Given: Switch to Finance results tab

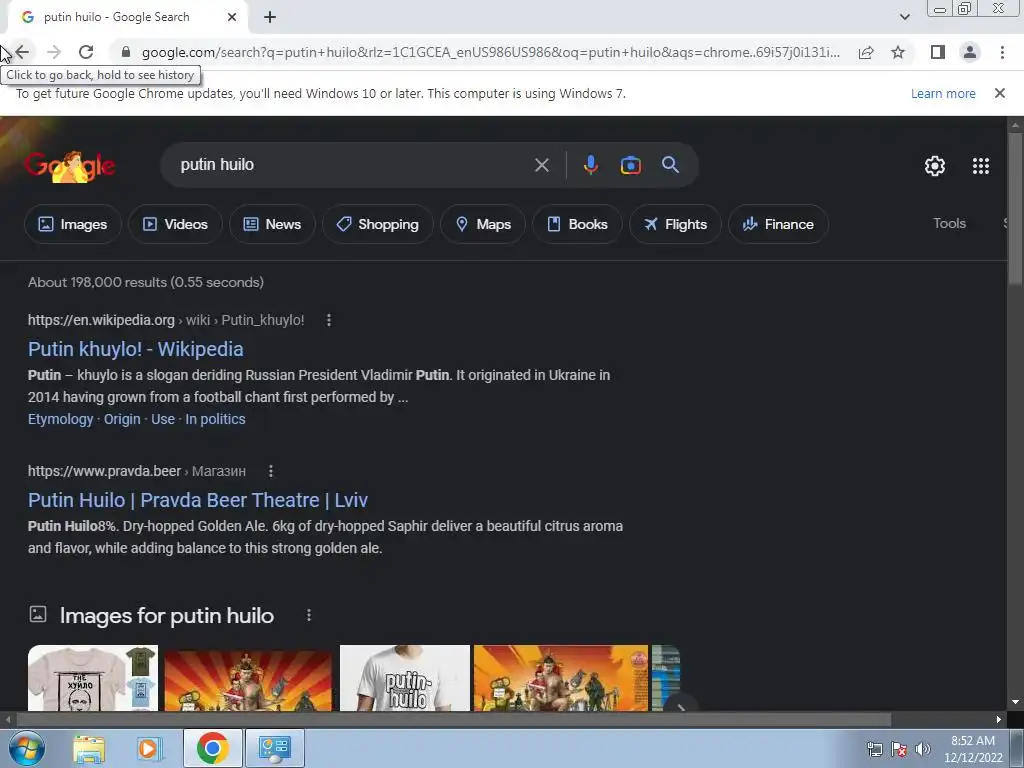Looking at the screenshot, I should (778, 224).
